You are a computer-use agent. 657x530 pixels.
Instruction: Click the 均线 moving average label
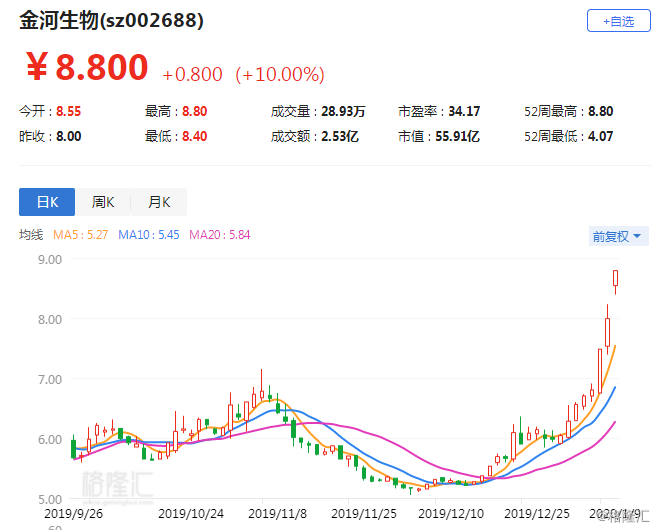[31, 235]
